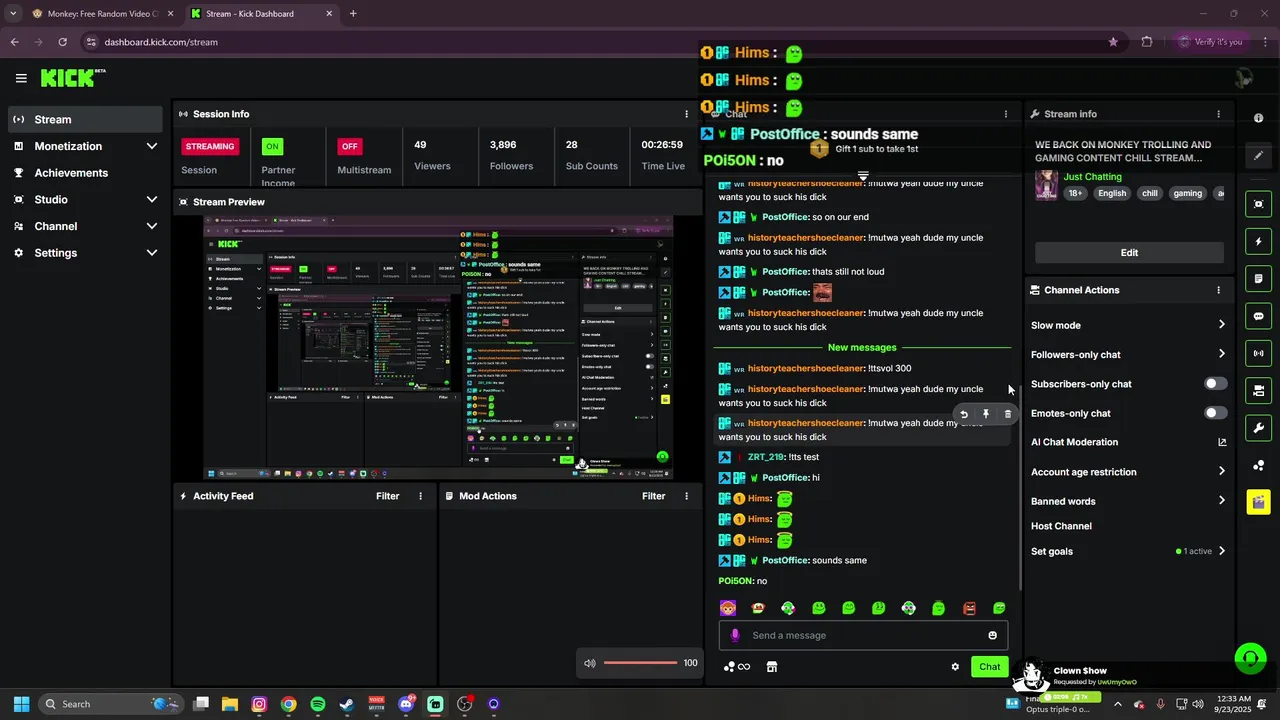Open a new browser tab
Screen dimensions: 1280x720
tap(353, 14)
